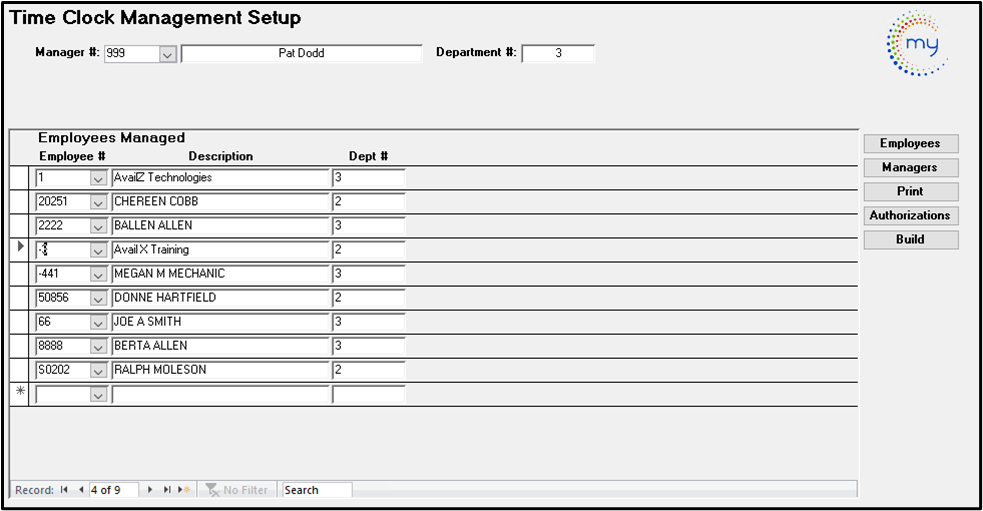This screenshot has height=511, width=983.
Task: Jump to last record in navigator
Action: [x=166, y=490]
